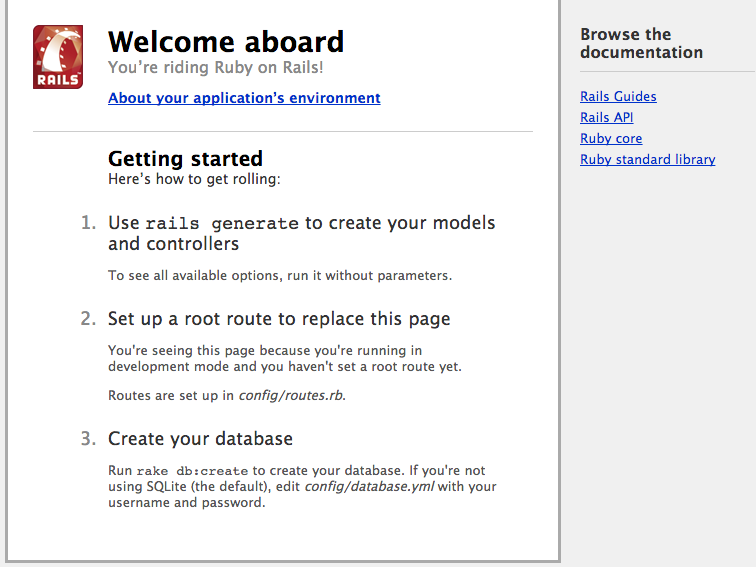Select the "Create your database" step heading
Viewport: 756px width, 567px height.
200,439
